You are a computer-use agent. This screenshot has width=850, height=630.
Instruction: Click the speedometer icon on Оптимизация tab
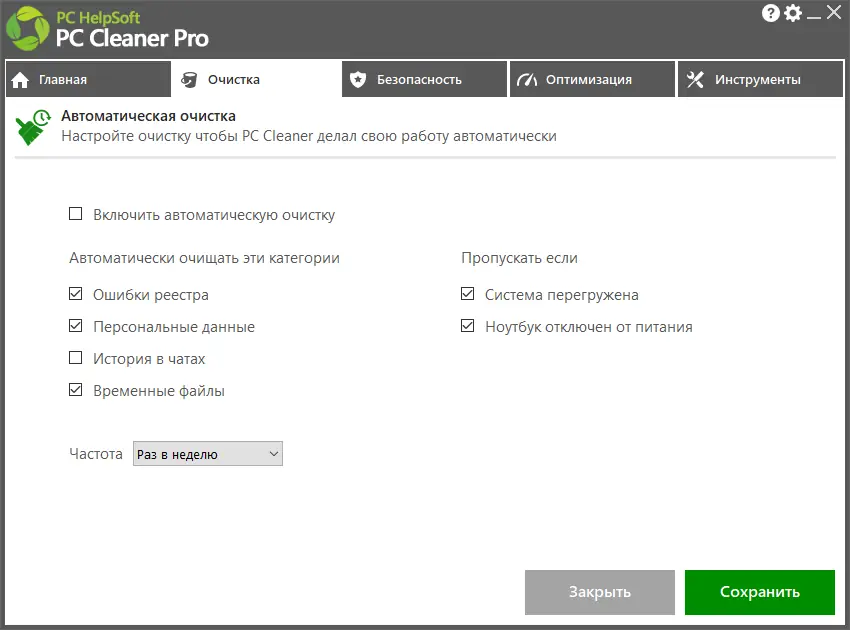click(526, 80)
